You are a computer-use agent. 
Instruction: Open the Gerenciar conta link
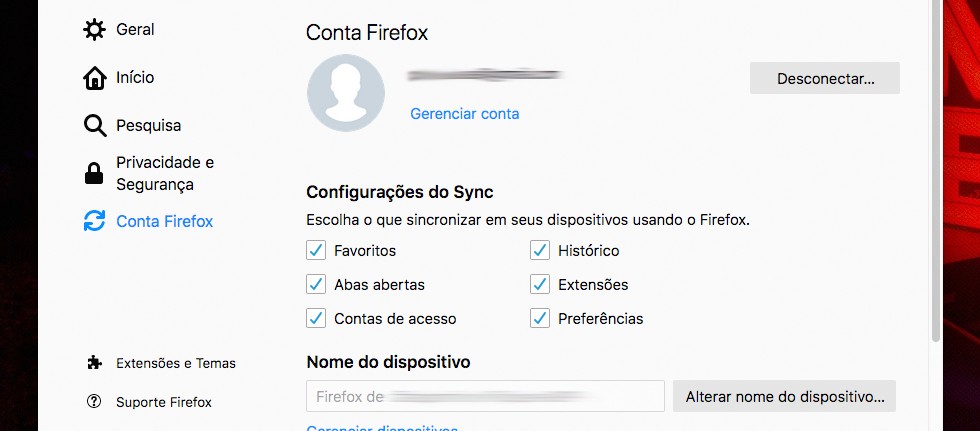(465, 114)
